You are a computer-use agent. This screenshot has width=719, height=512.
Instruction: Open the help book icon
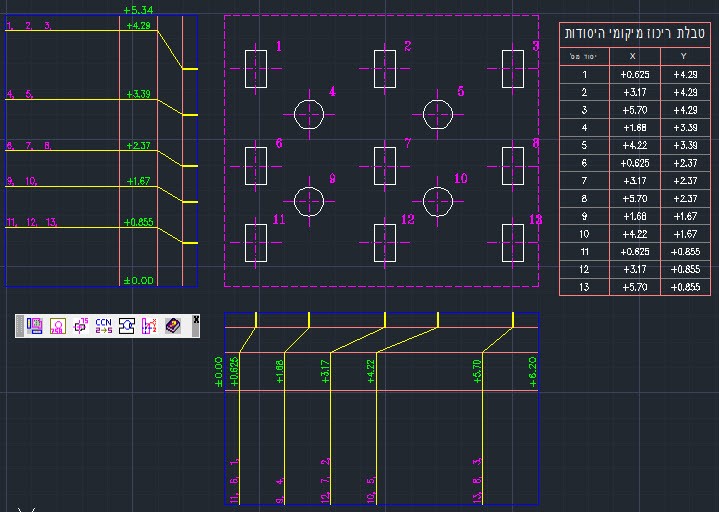click(173, 326)
